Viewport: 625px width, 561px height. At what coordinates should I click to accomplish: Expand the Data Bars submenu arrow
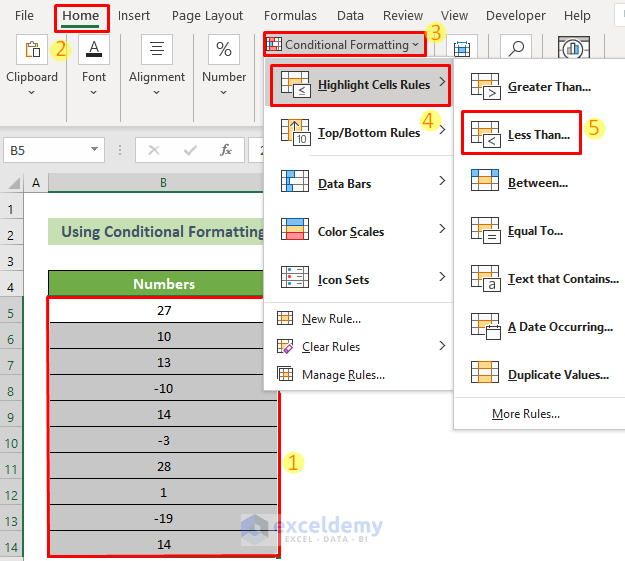442,181
